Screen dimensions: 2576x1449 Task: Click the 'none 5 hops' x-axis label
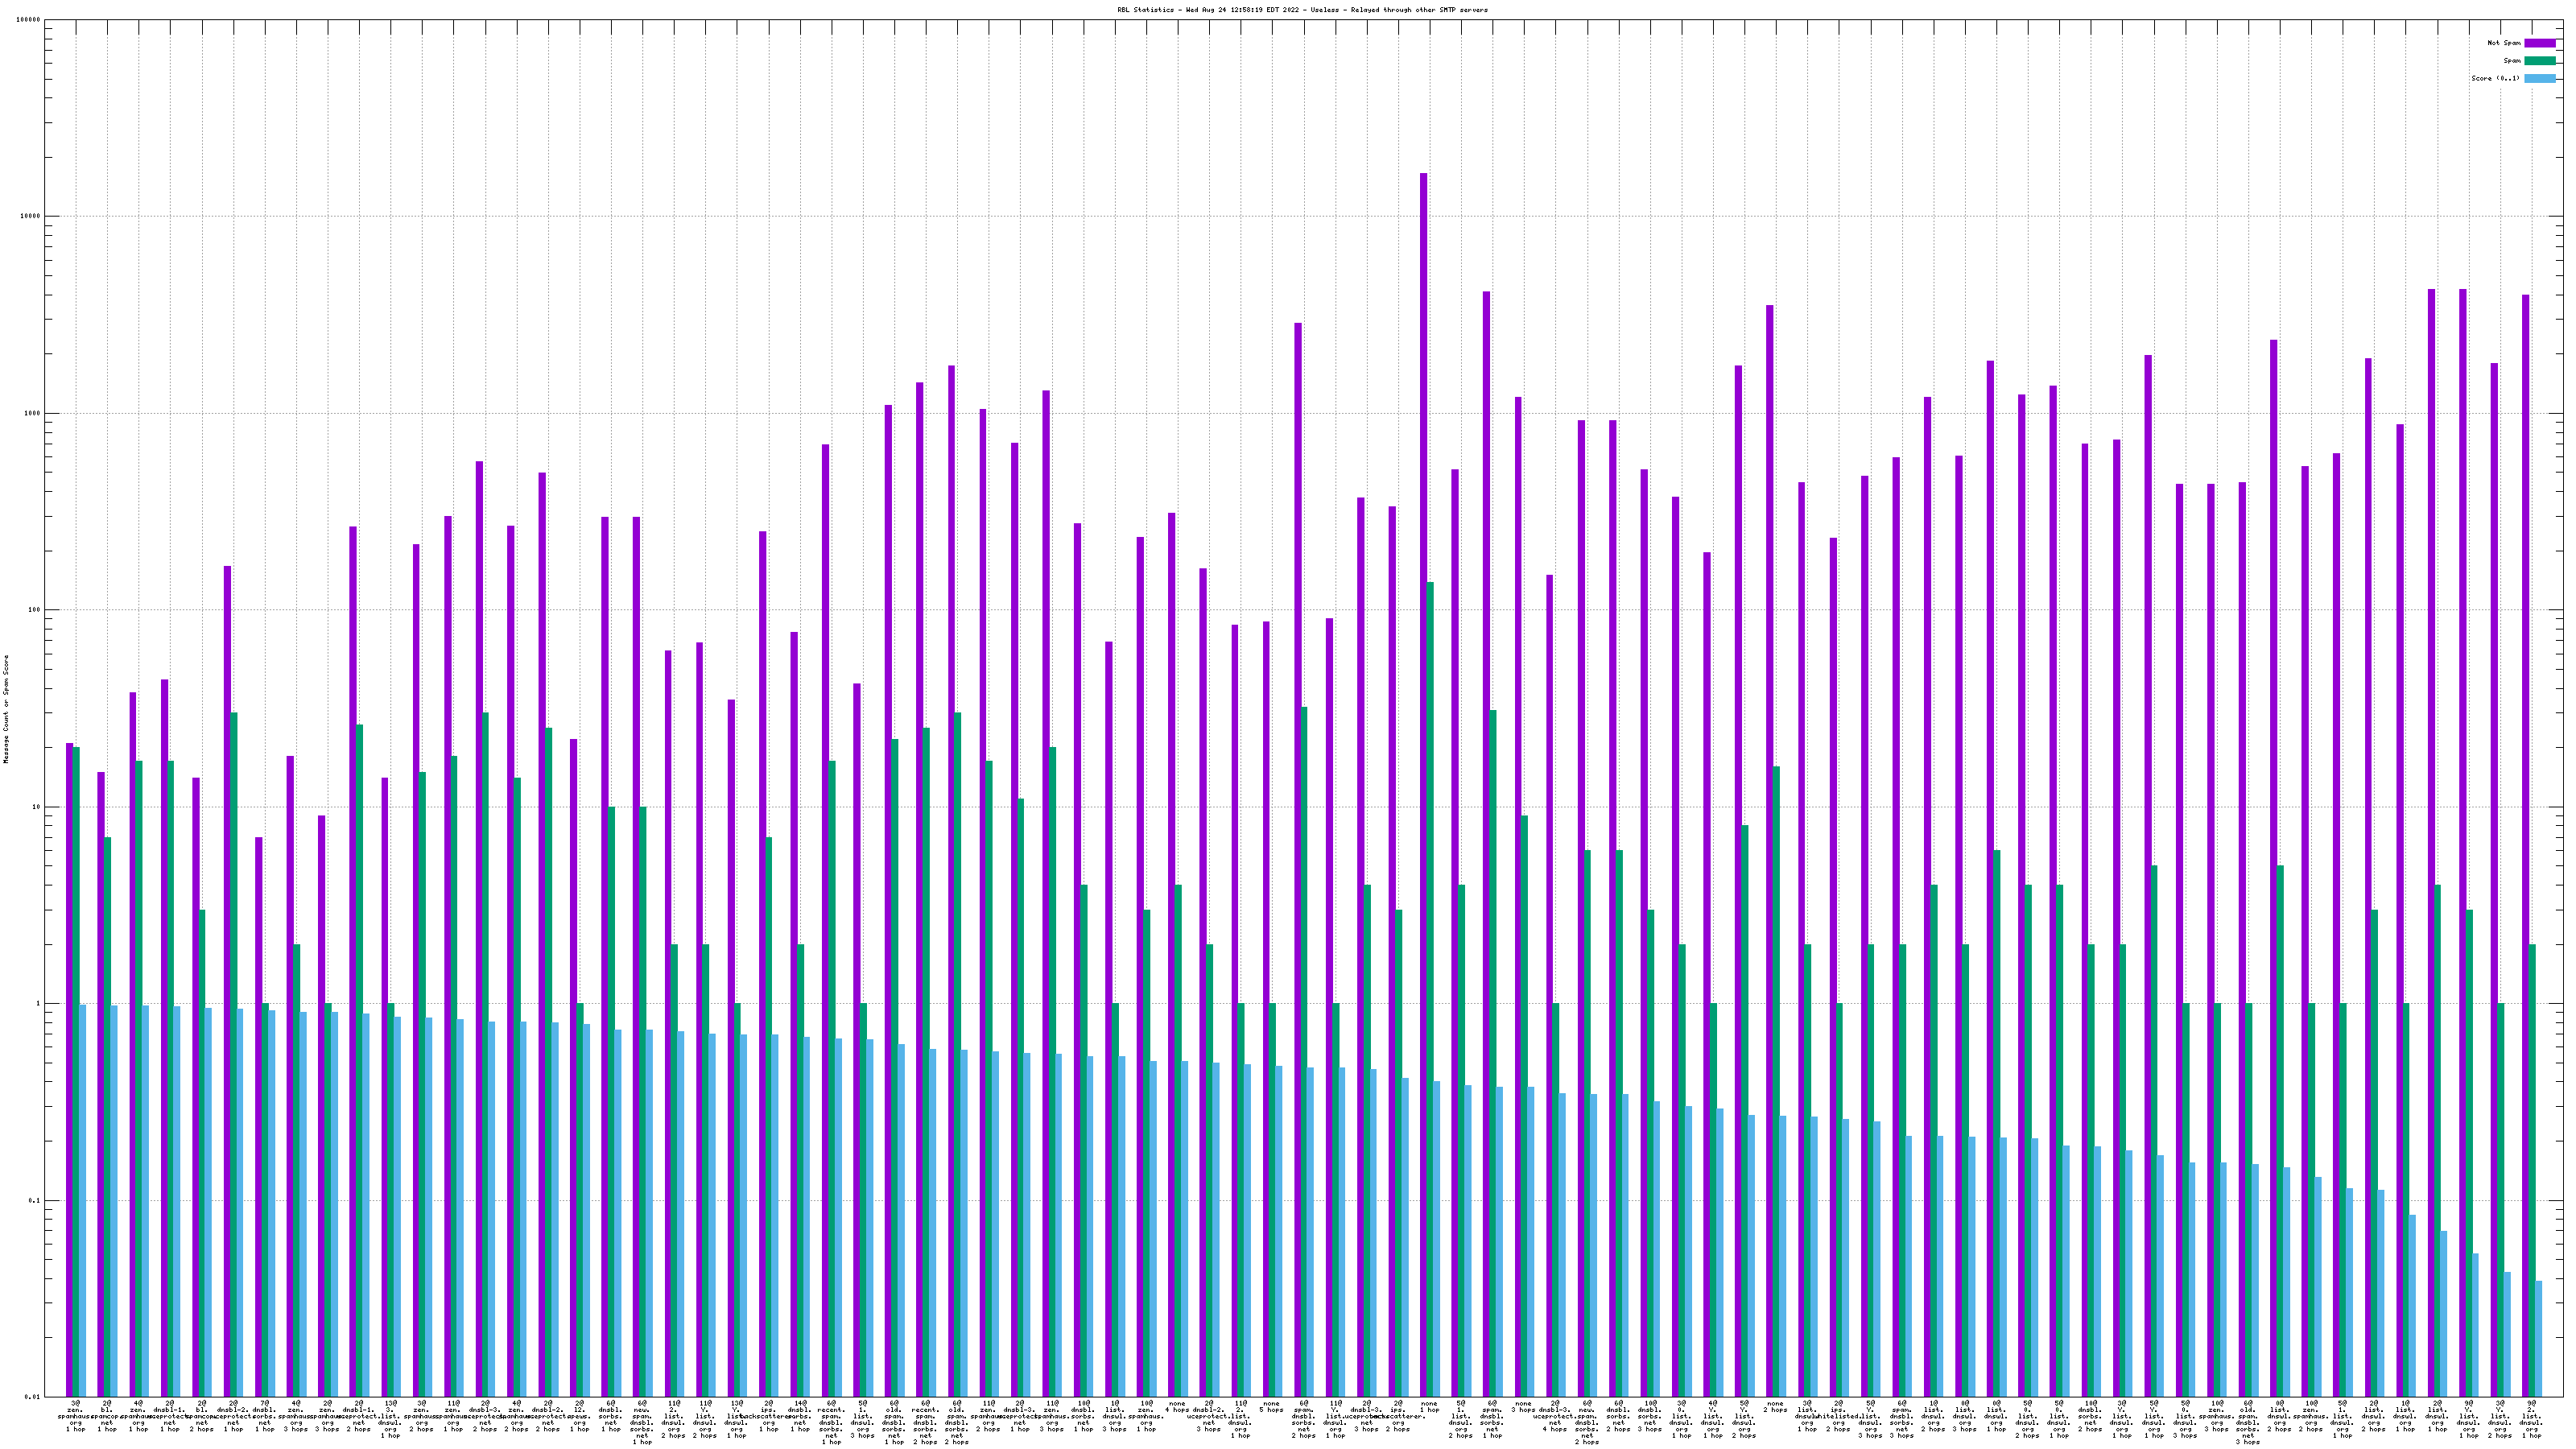1271,1406
